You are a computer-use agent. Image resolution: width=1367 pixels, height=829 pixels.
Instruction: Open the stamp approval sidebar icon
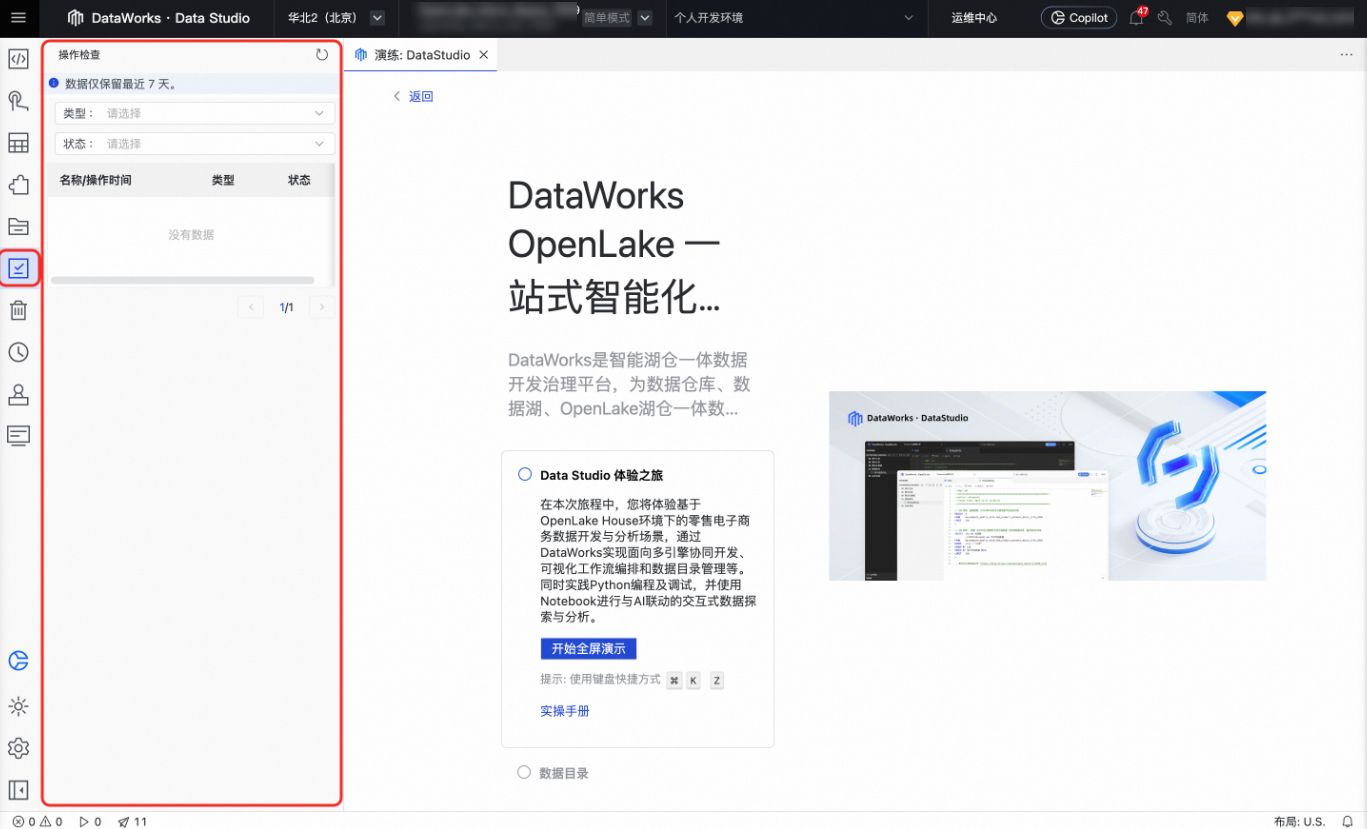[x=18, y=394]
